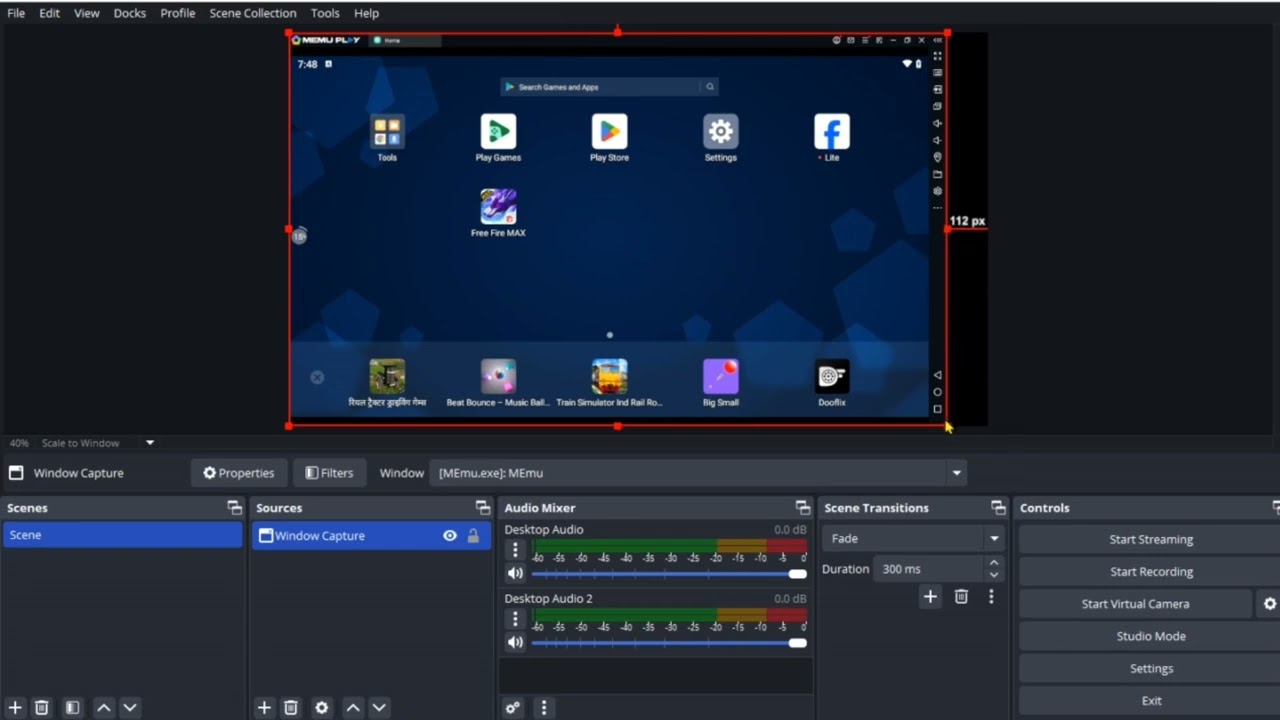Open the Scene Collection menu
Screen dimensions: 1280x720
(253, 13)
